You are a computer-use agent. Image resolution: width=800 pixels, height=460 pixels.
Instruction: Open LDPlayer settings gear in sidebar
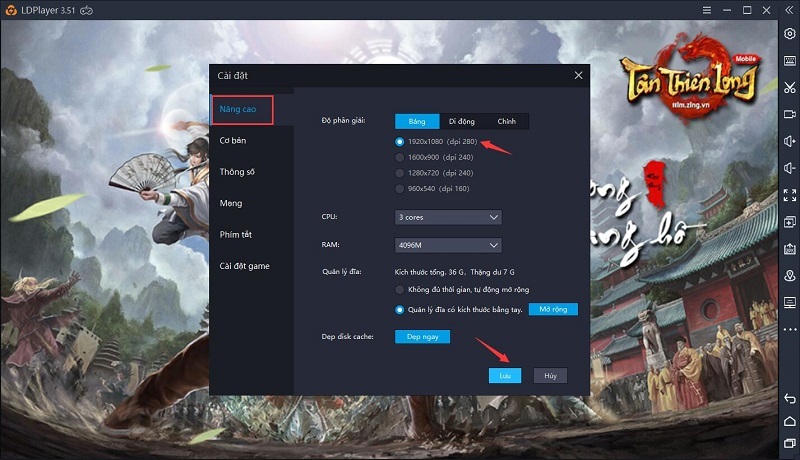[x=789, y=34]
